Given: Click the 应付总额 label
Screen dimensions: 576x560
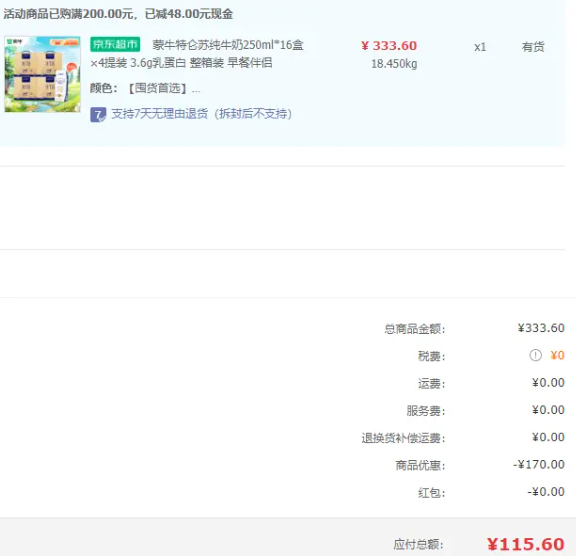Looking at the screenshot, I should (x=418, y=544).
